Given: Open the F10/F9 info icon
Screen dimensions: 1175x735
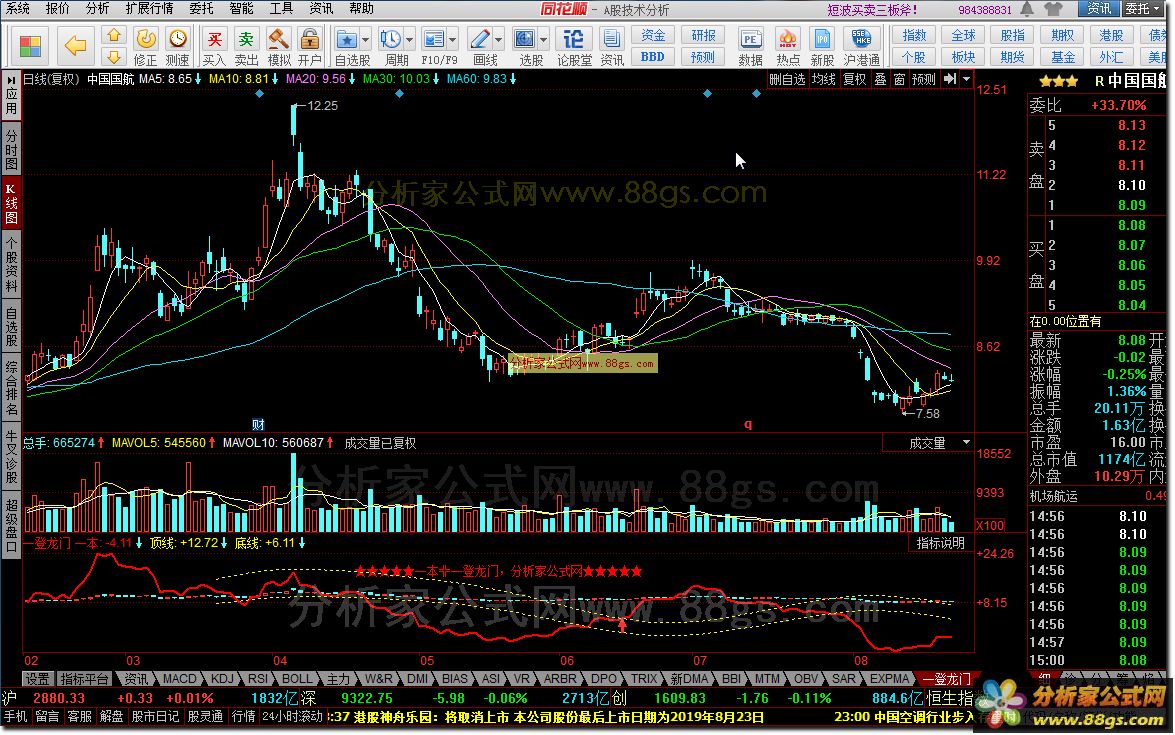Looking at the screenshot, I should tap(433, 39).
